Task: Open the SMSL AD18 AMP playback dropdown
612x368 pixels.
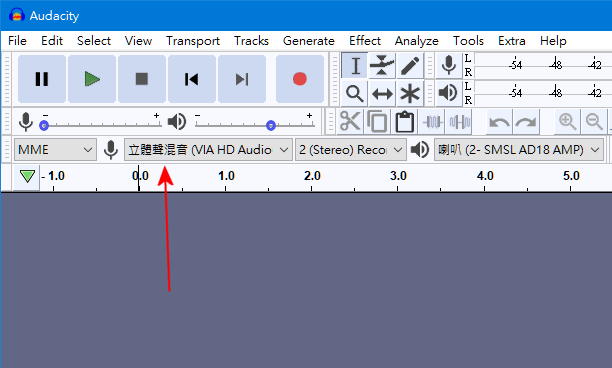Action: (x=519, y=149)
